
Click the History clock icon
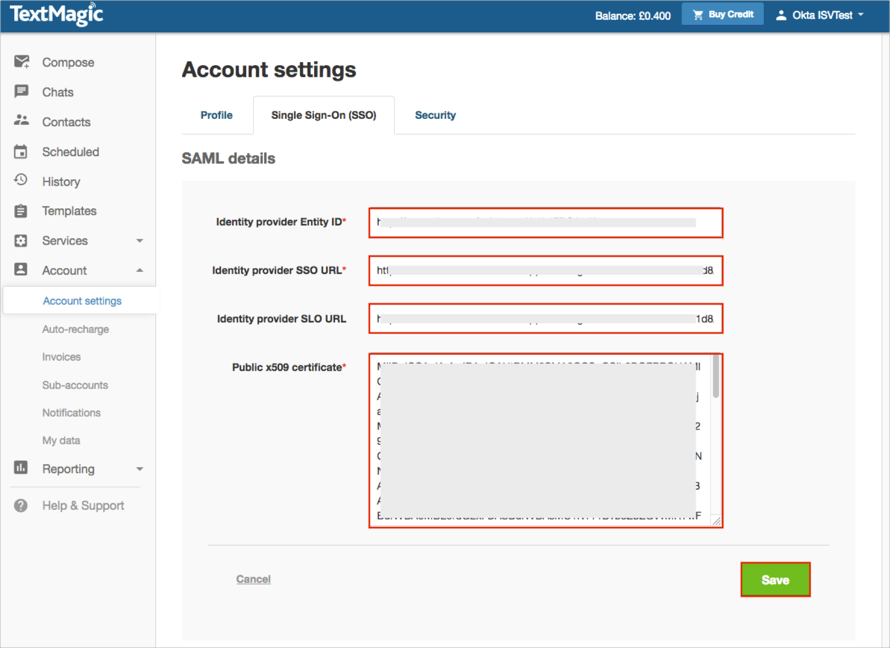click(x=21, y=181)
